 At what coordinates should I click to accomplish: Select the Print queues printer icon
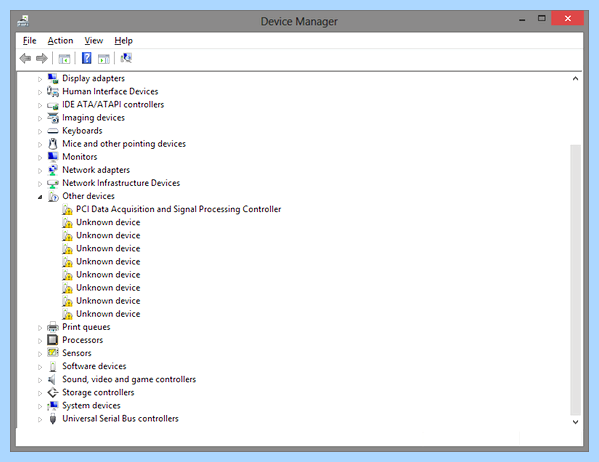(x=53, y=327)
